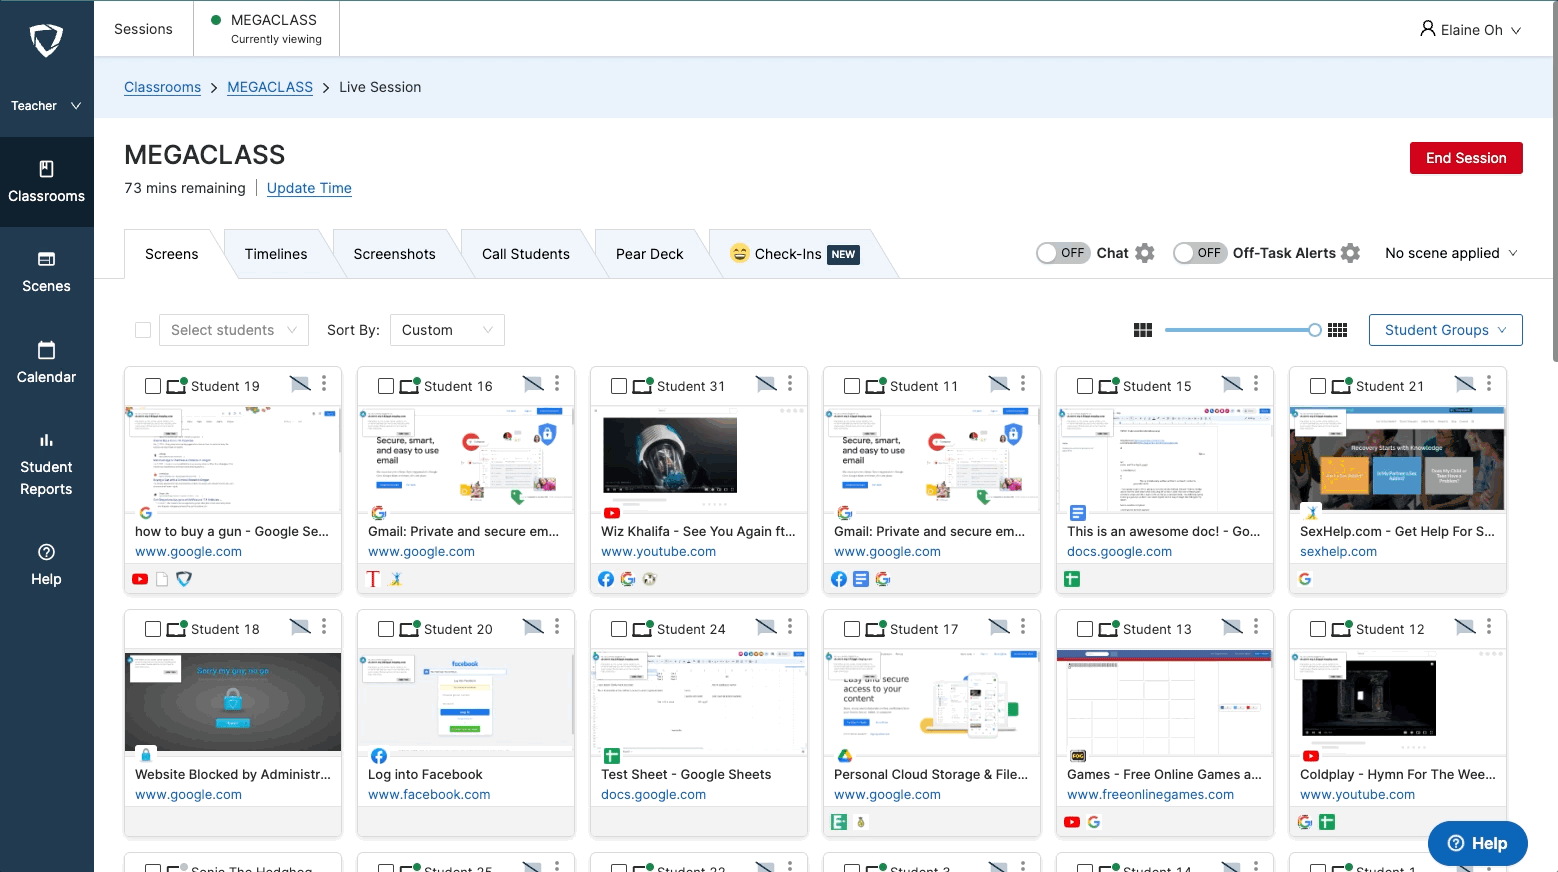
Task: Open Classrooms in the sidebar
Action: (x=46, y=182)
